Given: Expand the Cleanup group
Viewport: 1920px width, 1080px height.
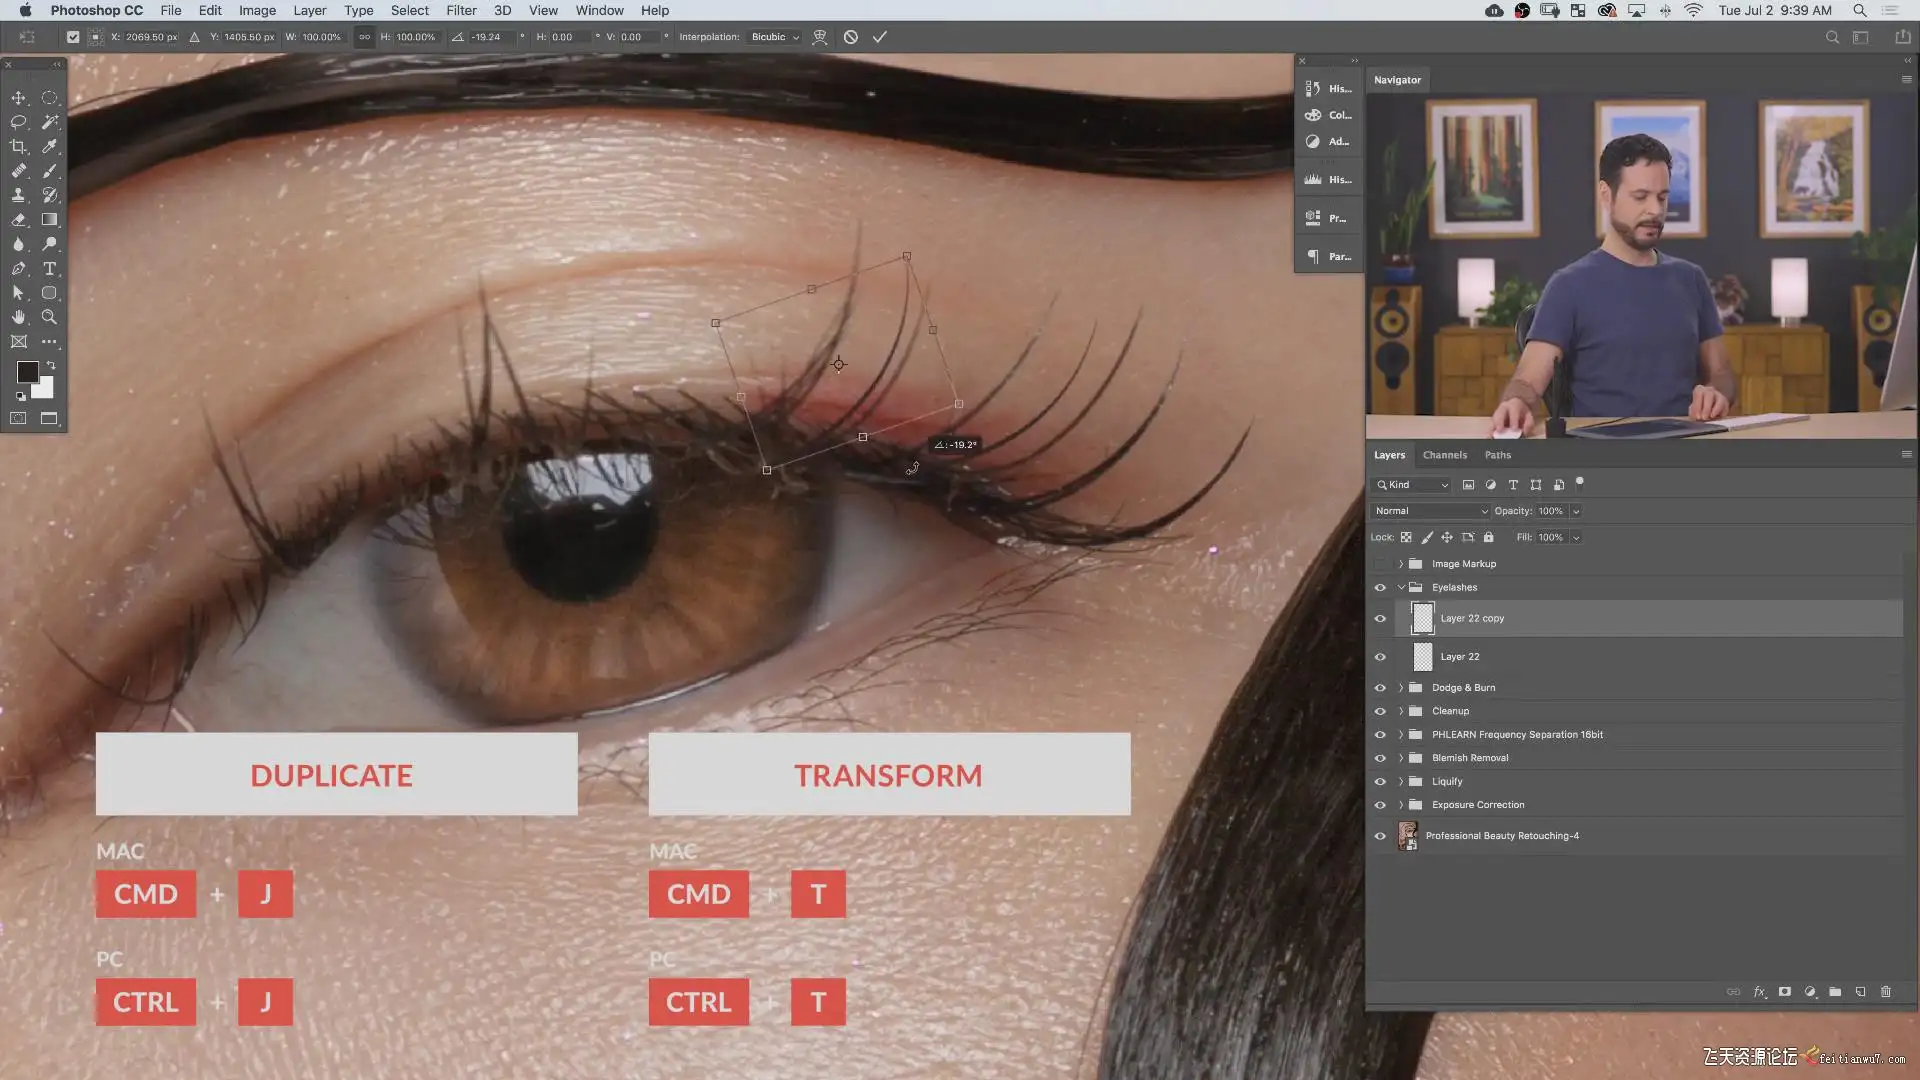Looking at the screenshot, I should click(x=1401, y=711).
